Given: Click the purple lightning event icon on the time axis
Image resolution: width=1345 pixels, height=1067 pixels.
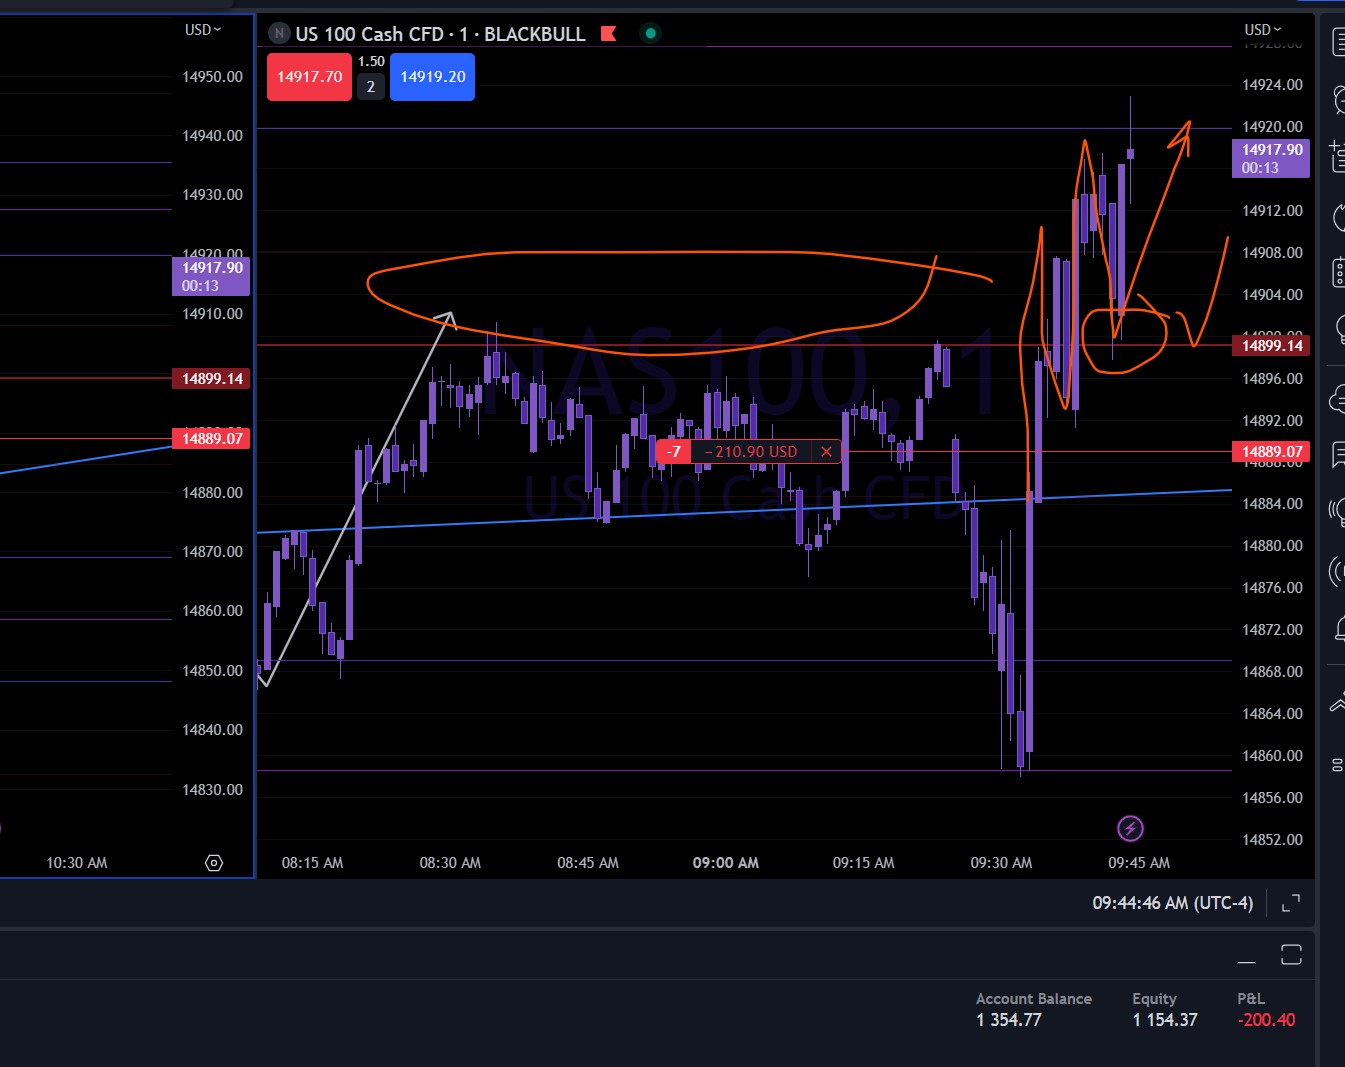Looking at the screenshot, I should pyautogui.click(x=1130, y=828).
